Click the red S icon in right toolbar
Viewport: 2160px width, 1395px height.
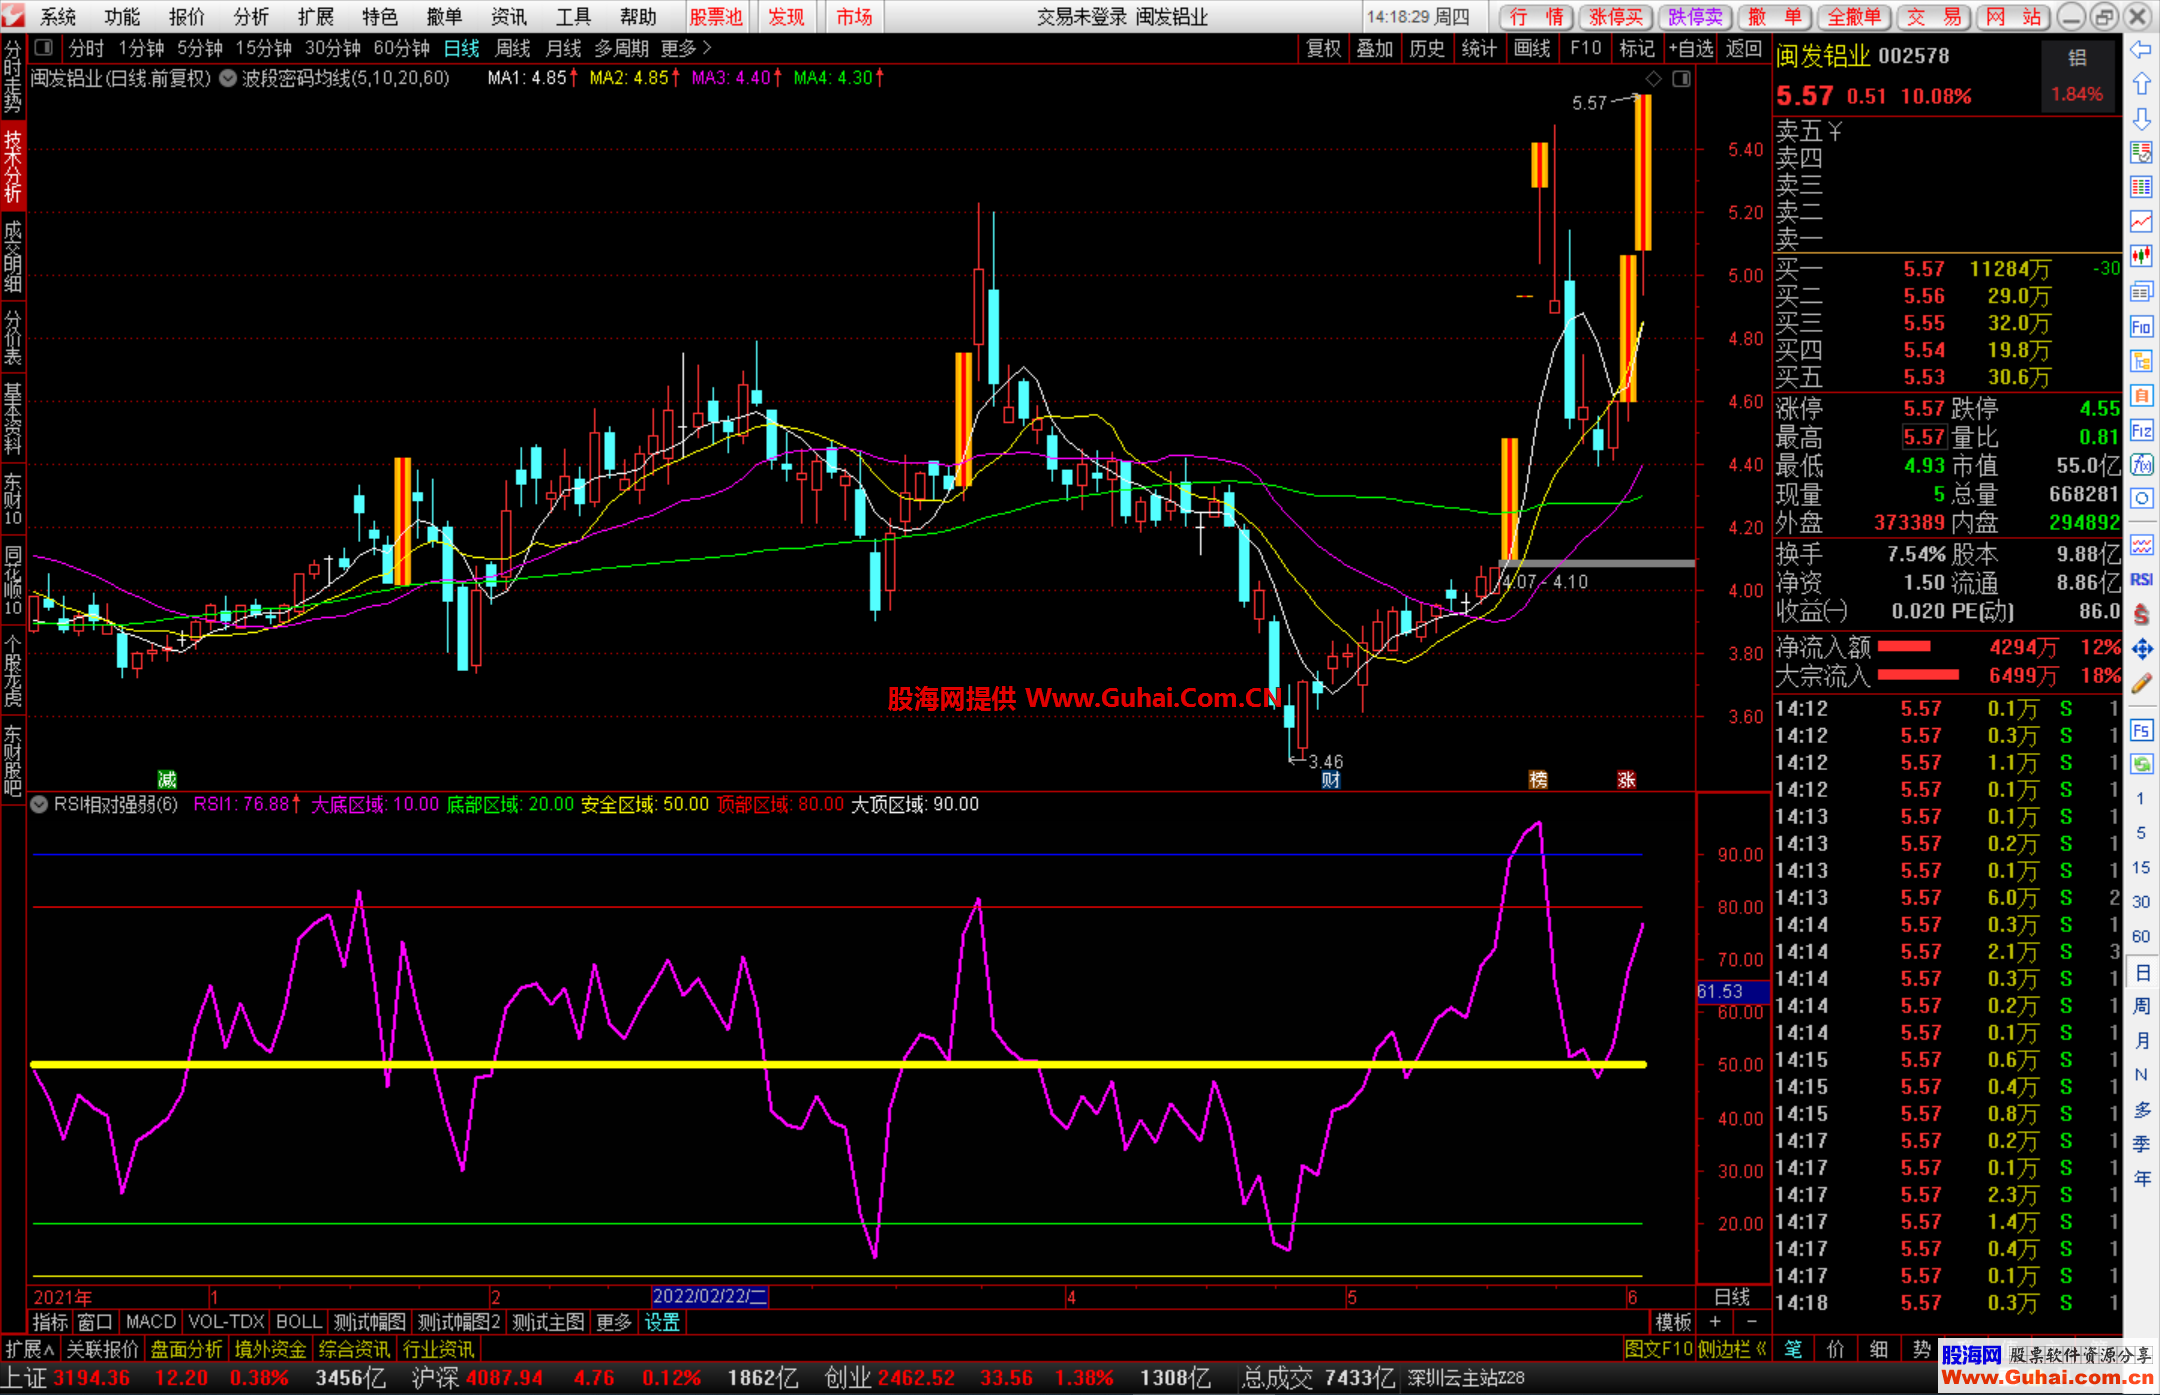pos(2141,615)
